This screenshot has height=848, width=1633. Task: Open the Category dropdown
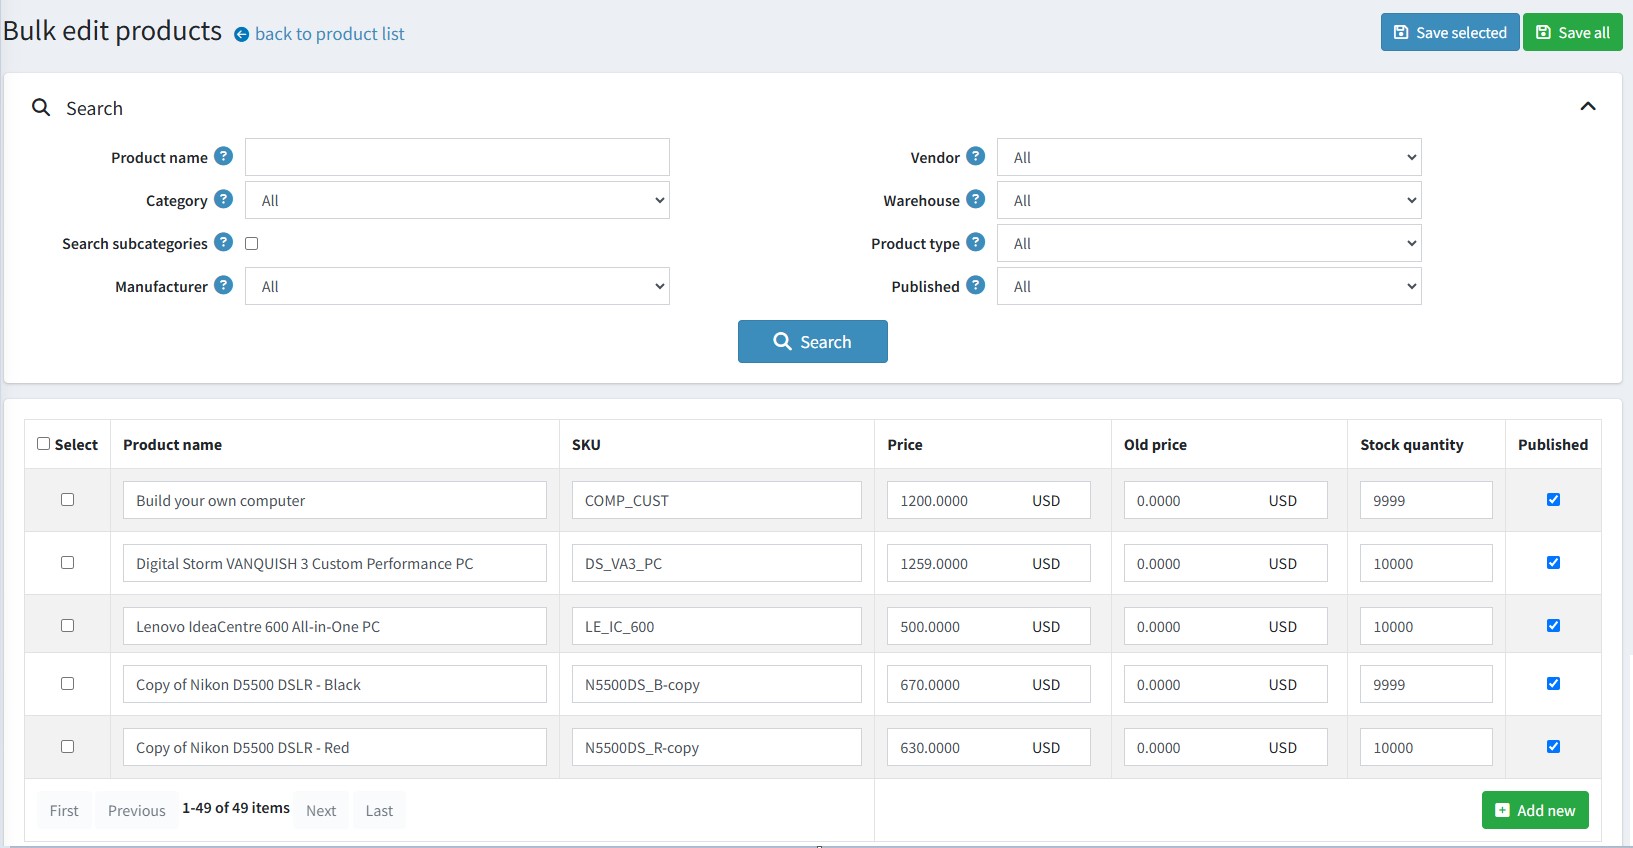coord(457,200)
